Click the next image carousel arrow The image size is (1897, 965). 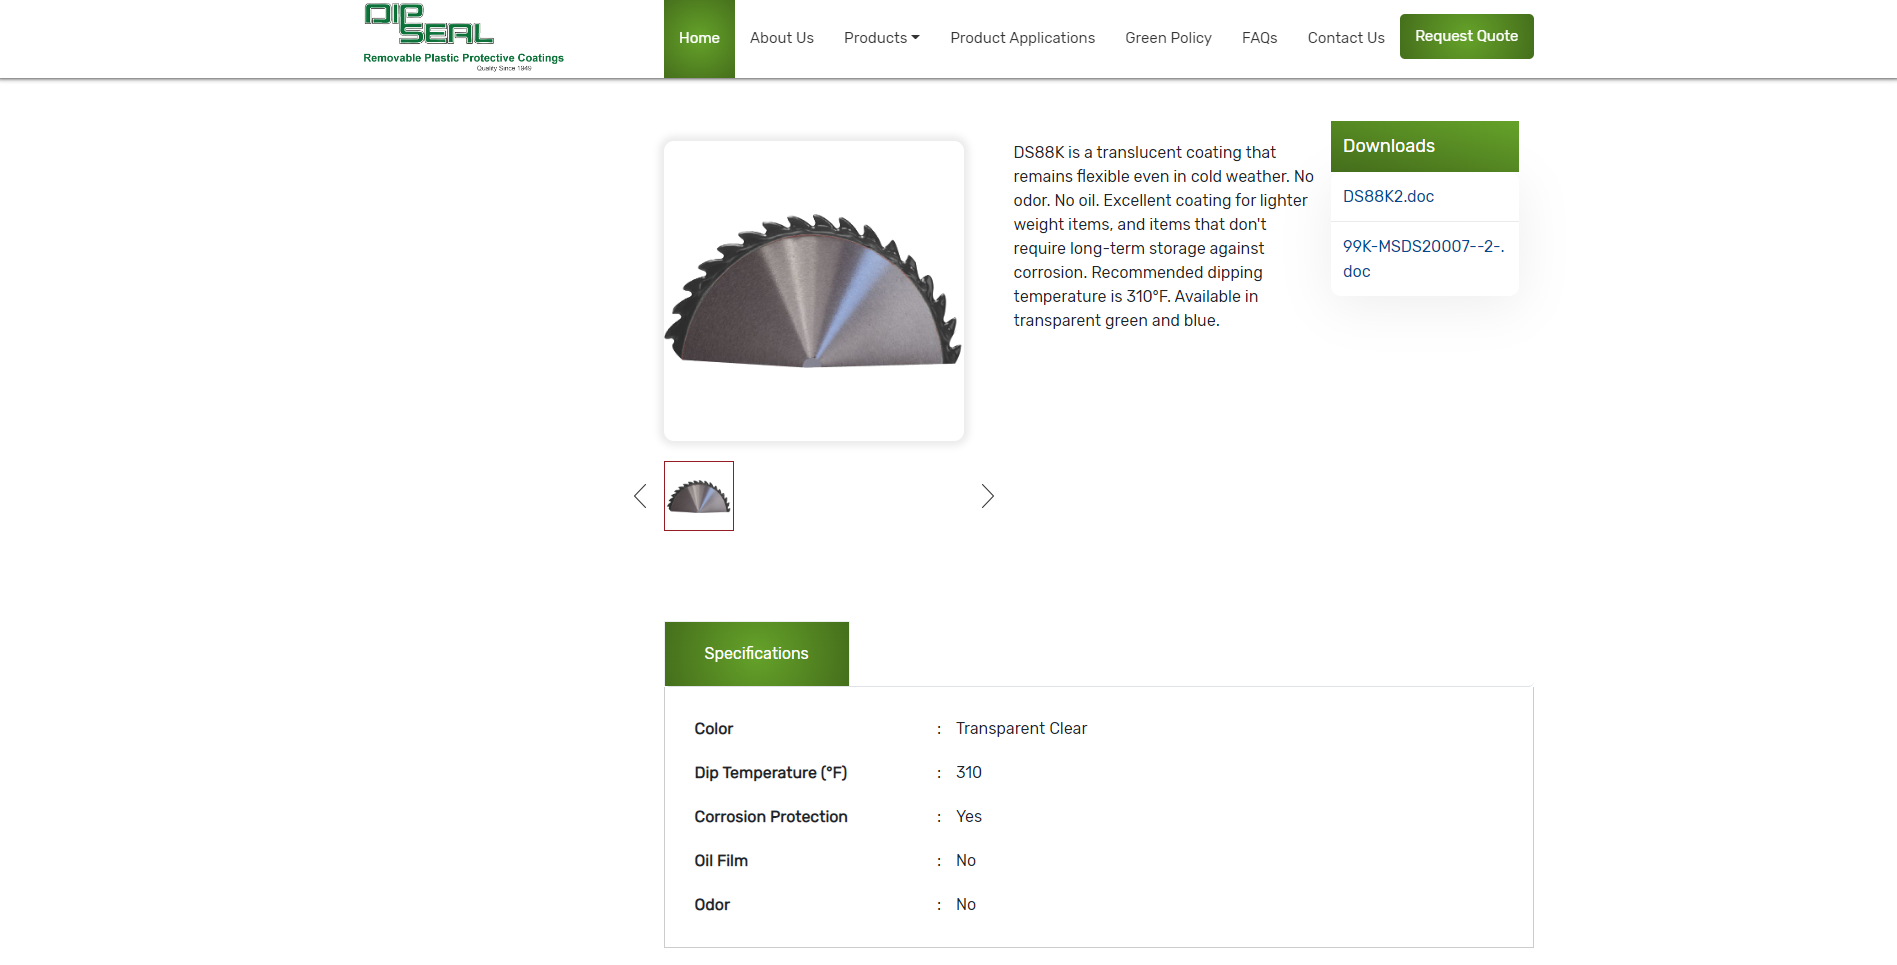click(987, 495)
